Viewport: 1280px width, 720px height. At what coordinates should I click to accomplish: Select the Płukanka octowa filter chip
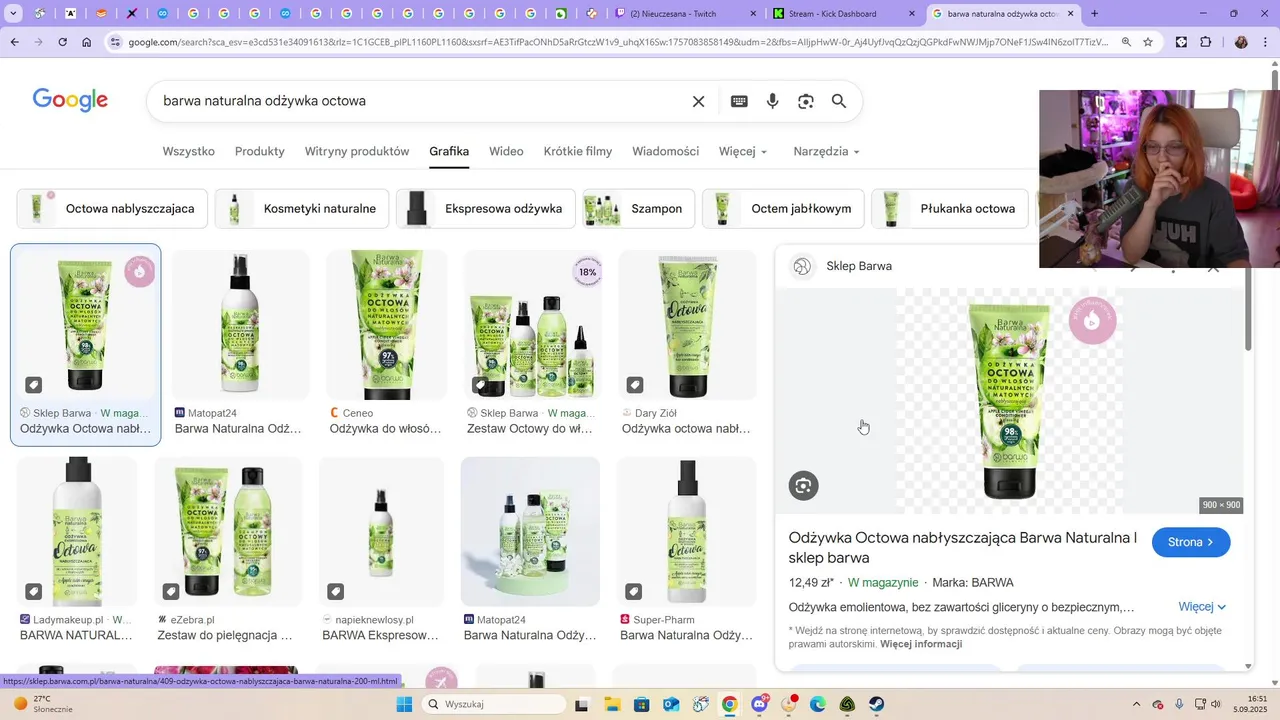click(x=950, y=209)
